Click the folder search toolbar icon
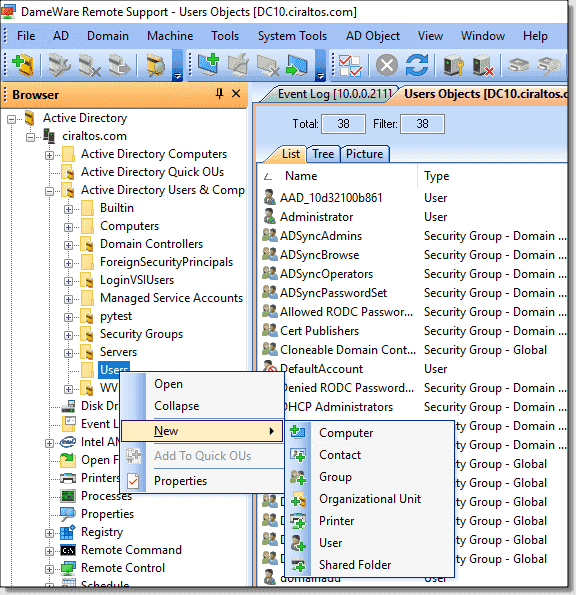576x595 pixels. pos(156,65)
